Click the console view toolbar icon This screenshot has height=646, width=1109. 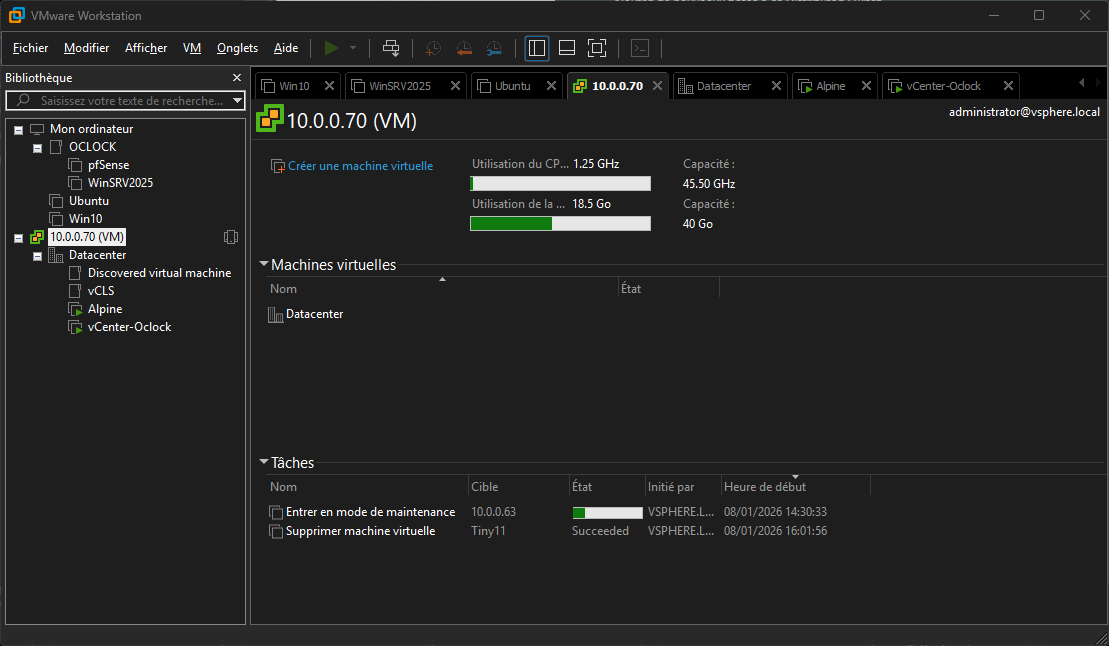pos(640,48)
